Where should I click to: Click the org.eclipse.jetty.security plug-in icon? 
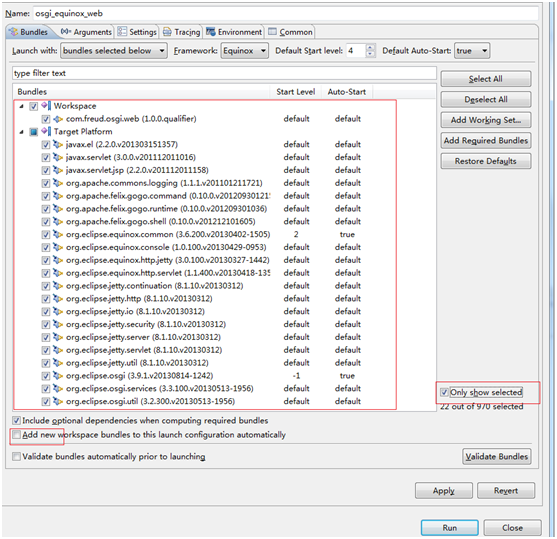(58, 324)
